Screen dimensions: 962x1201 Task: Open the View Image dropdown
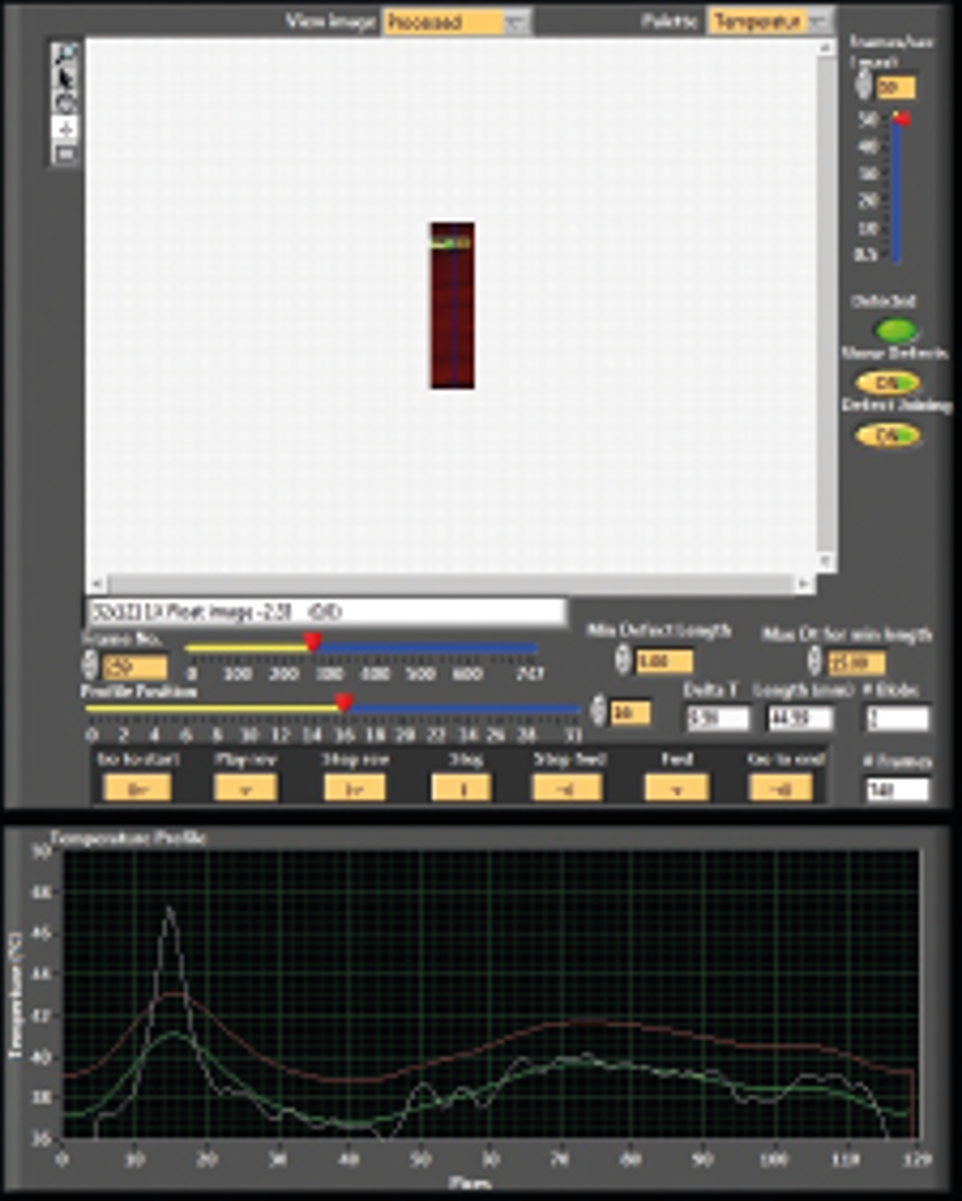[x=457, y=22]
